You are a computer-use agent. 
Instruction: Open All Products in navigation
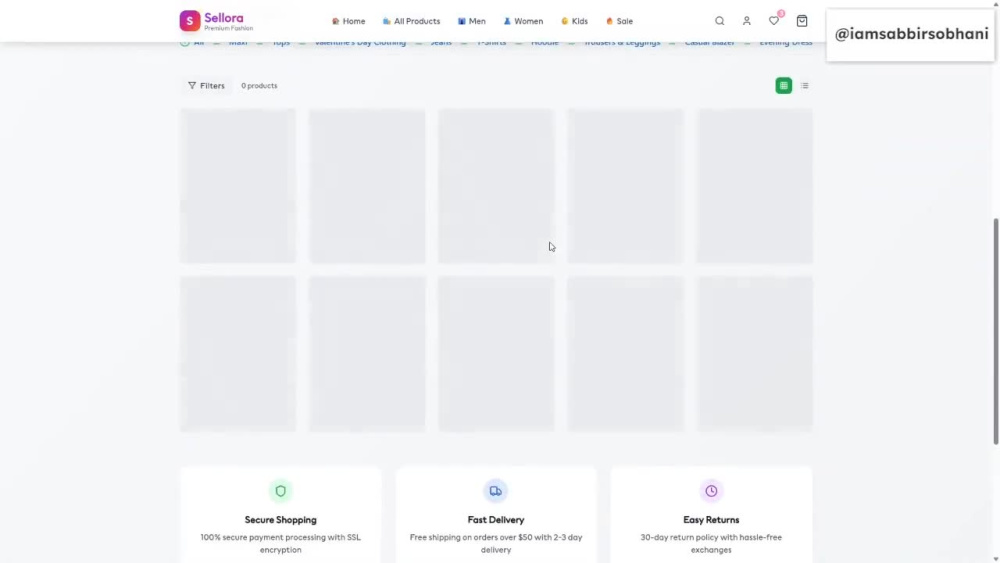[411, 21]
